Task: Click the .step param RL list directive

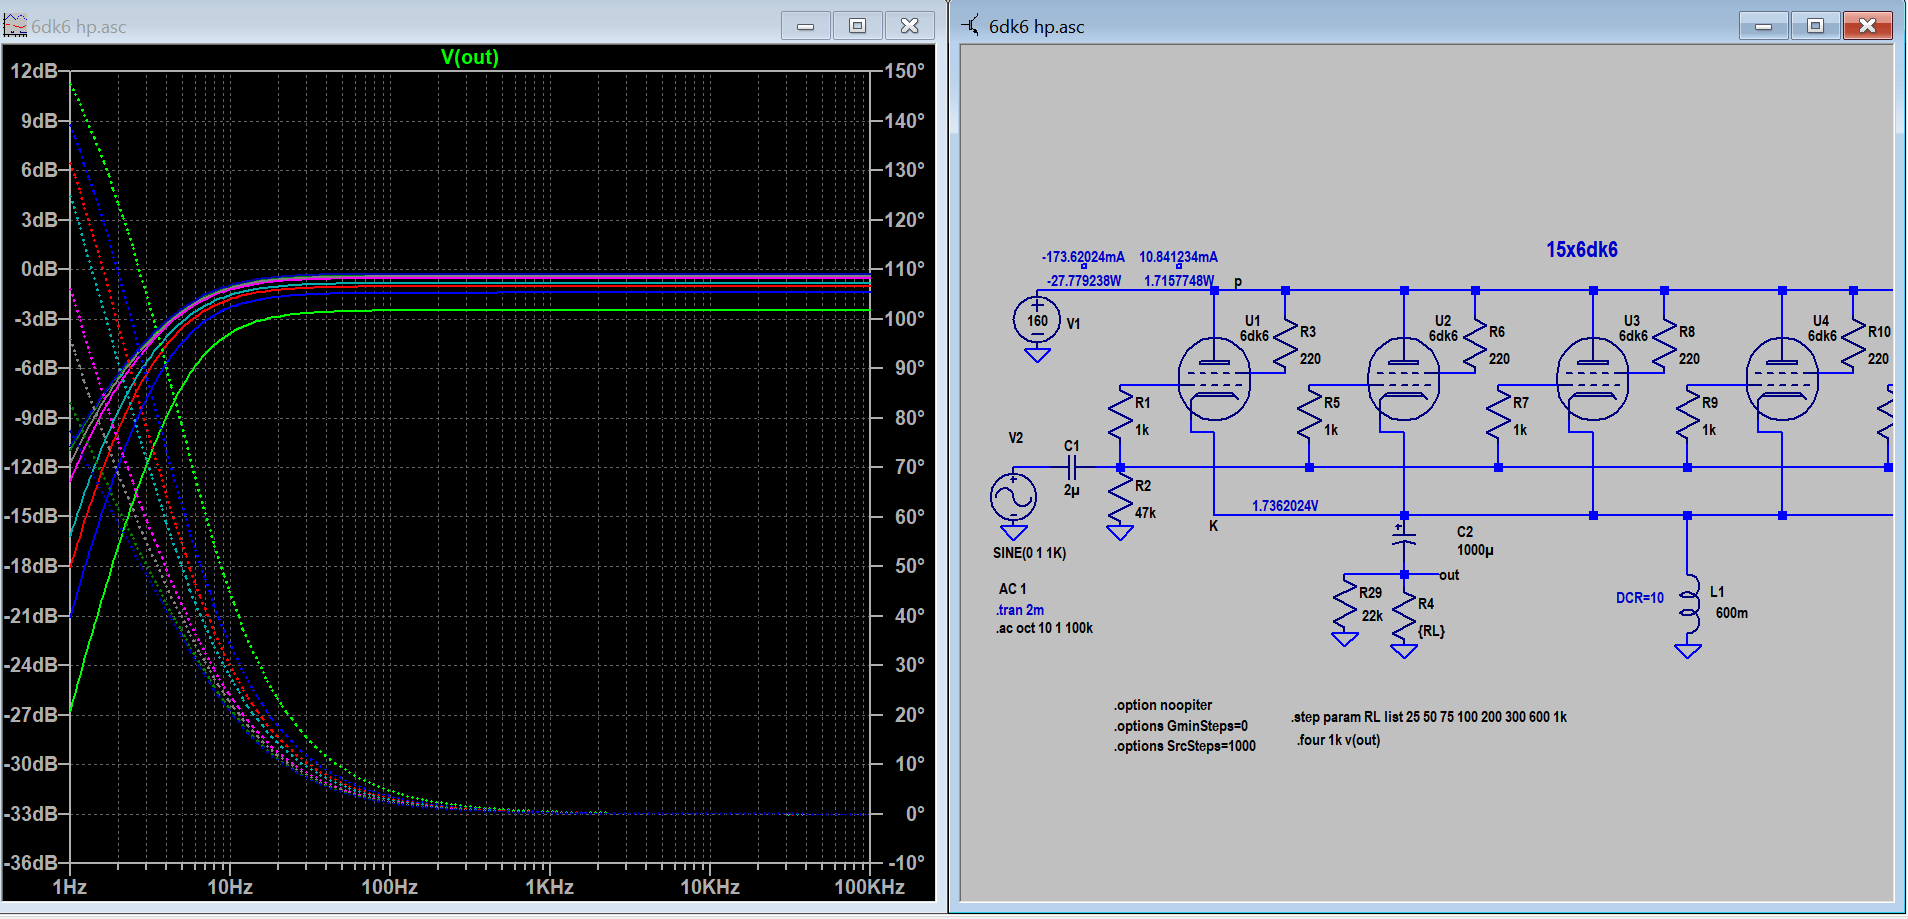Action: click(x=1428, y=717)
